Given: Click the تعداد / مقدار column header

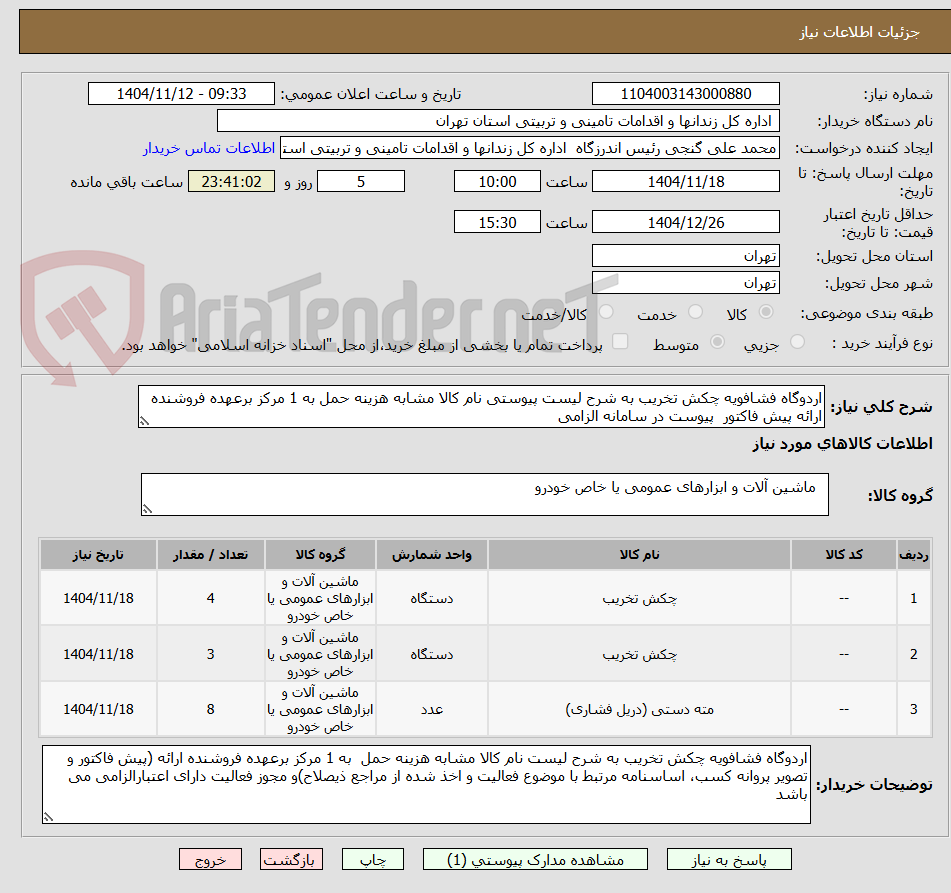Looking at the screenshot, I should [x=210, y=554].
